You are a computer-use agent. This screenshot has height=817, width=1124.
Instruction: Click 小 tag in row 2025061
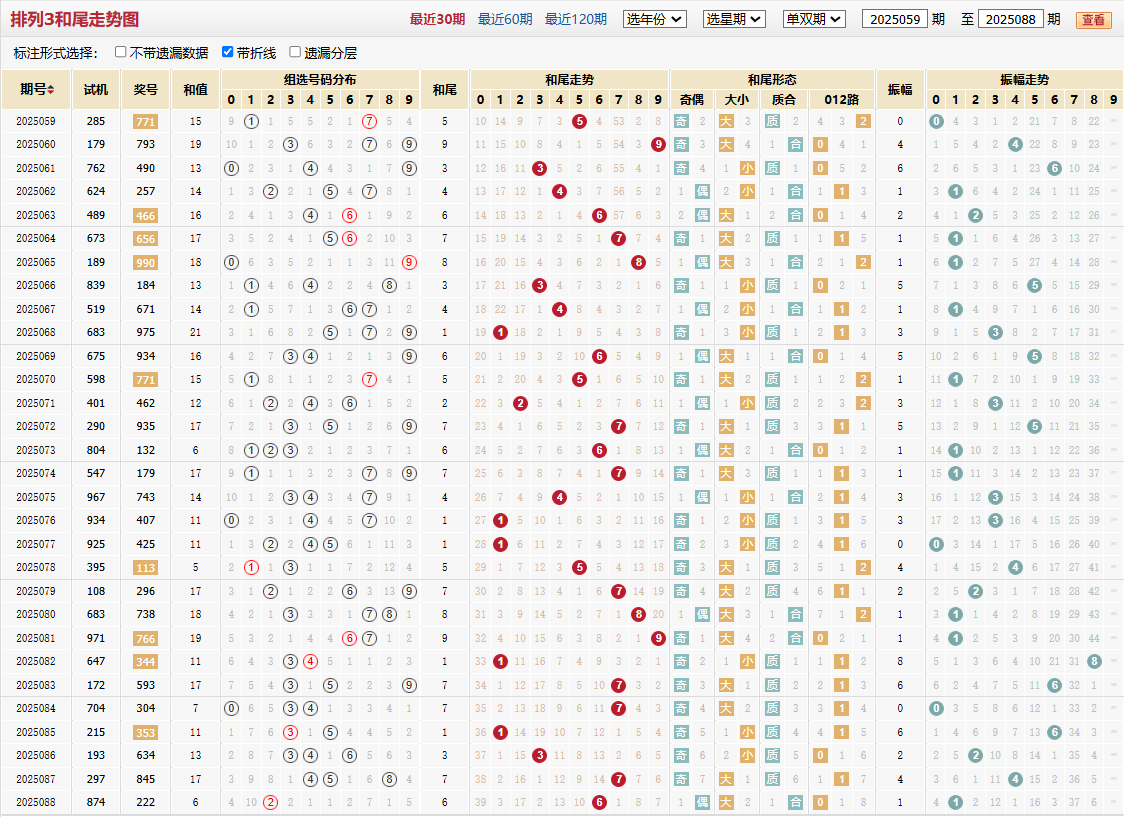748,168
